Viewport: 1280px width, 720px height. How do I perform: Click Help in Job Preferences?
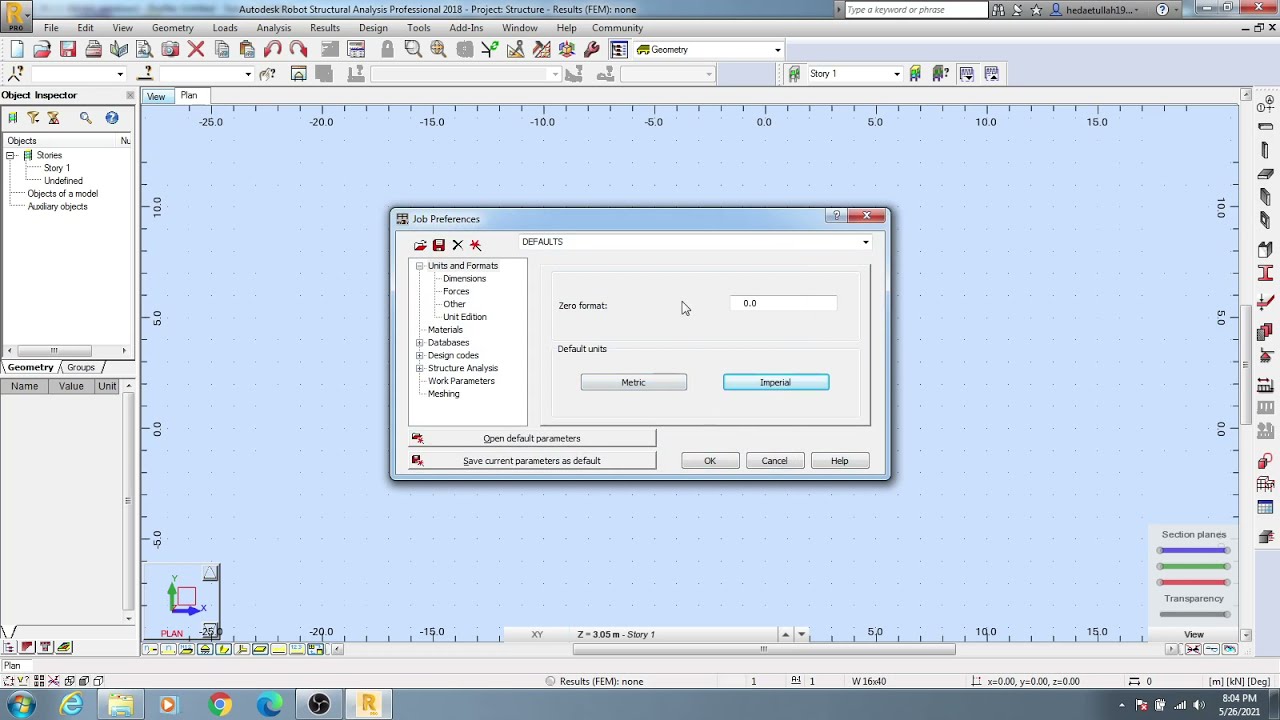(840, 461)
